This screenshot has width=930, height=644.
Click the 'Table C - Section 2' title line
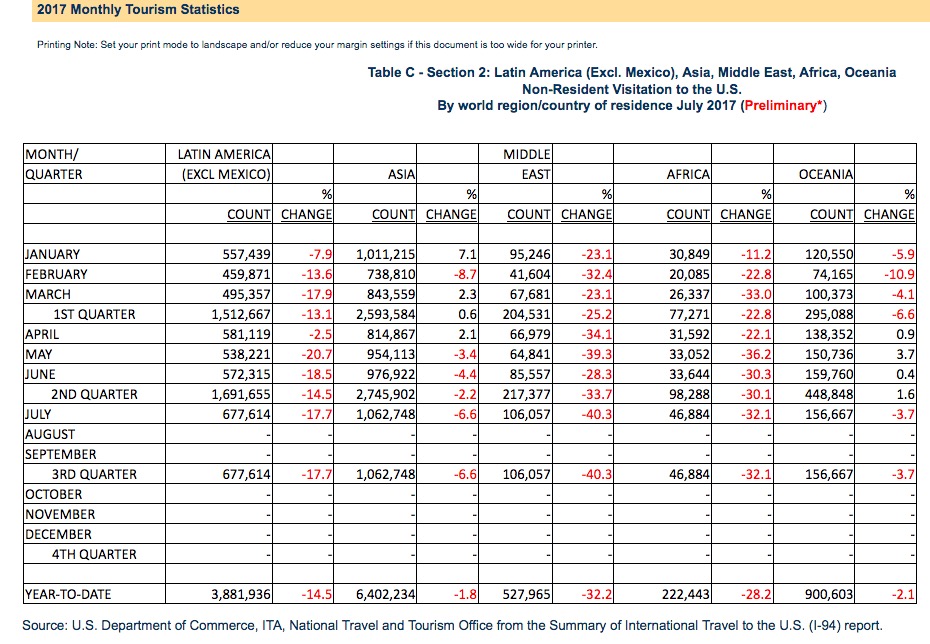click(632, 72)
